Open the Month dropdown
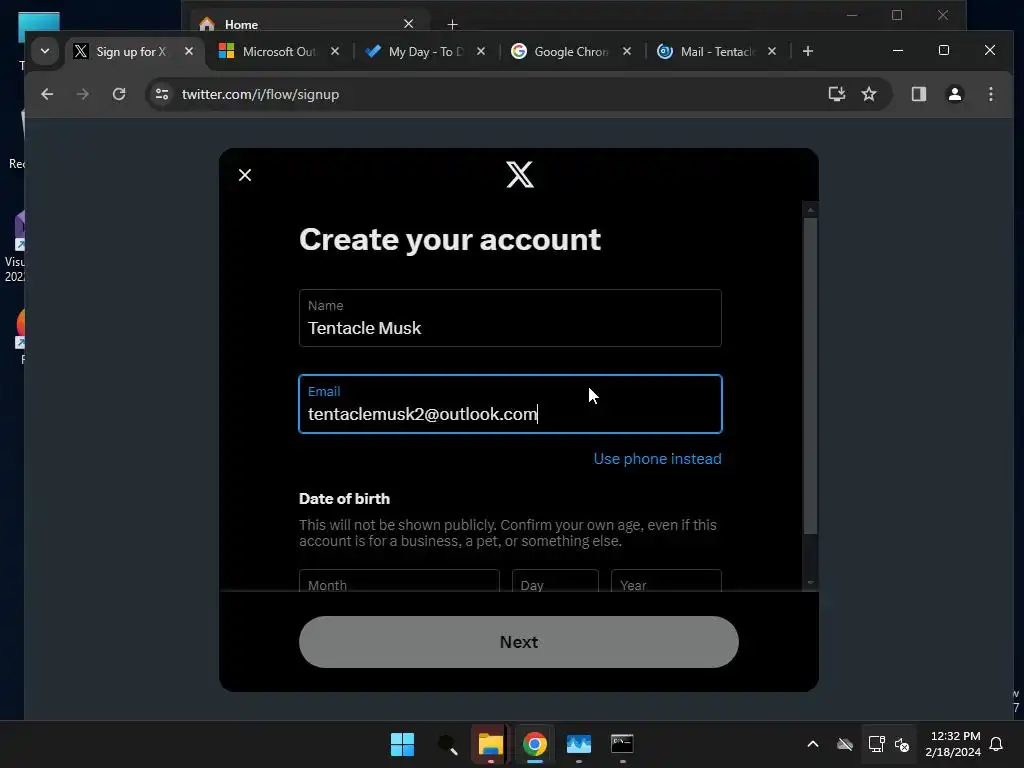 pyautogui.click(x=399, y=581)
